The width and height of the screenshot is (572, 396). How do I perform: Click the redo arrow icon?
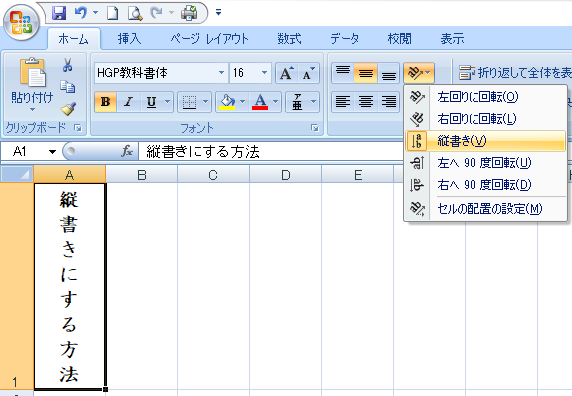(x=156, y=13)
